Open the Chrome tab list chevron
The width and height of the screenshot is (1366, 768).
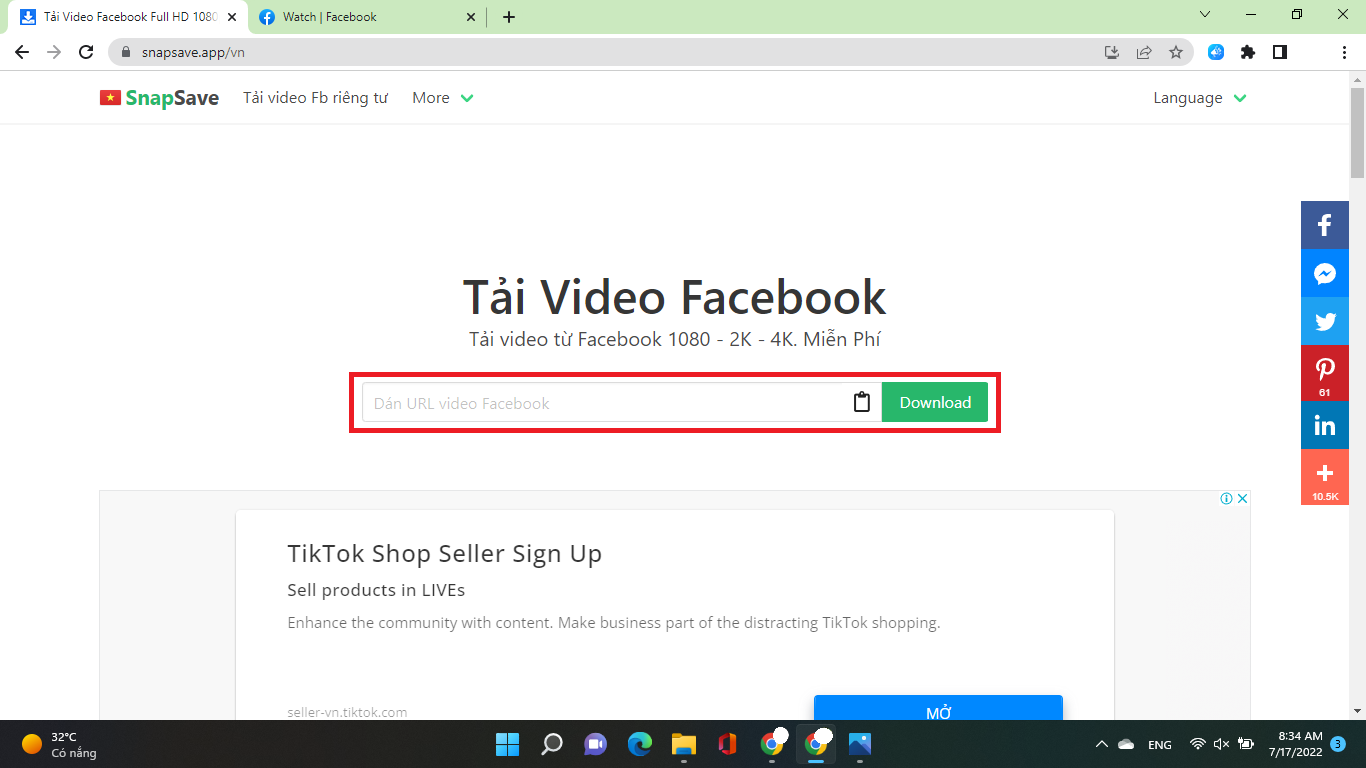[1205, 15]
